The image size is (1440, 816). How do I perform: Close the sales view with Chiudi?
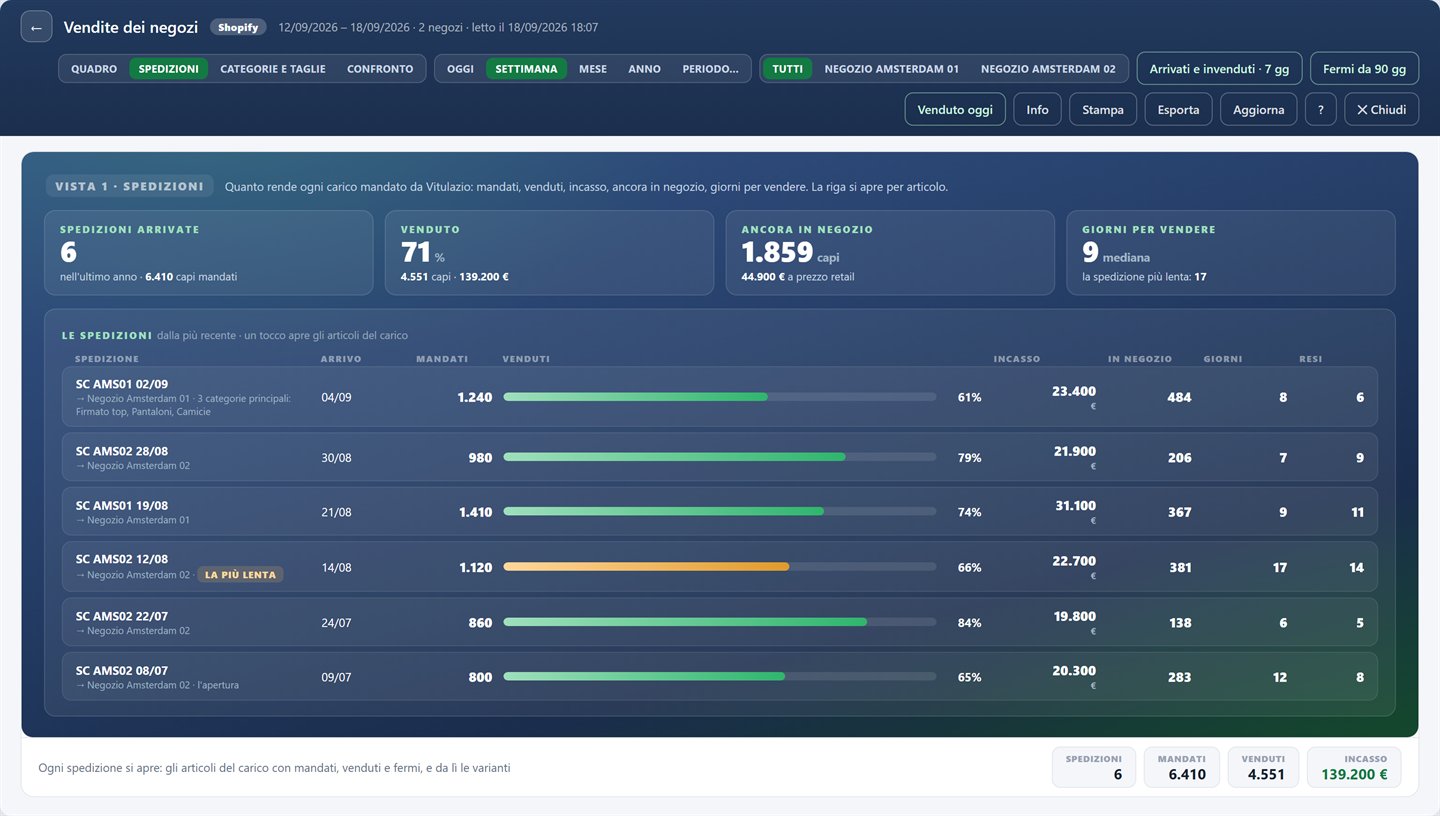point(1381,110)
